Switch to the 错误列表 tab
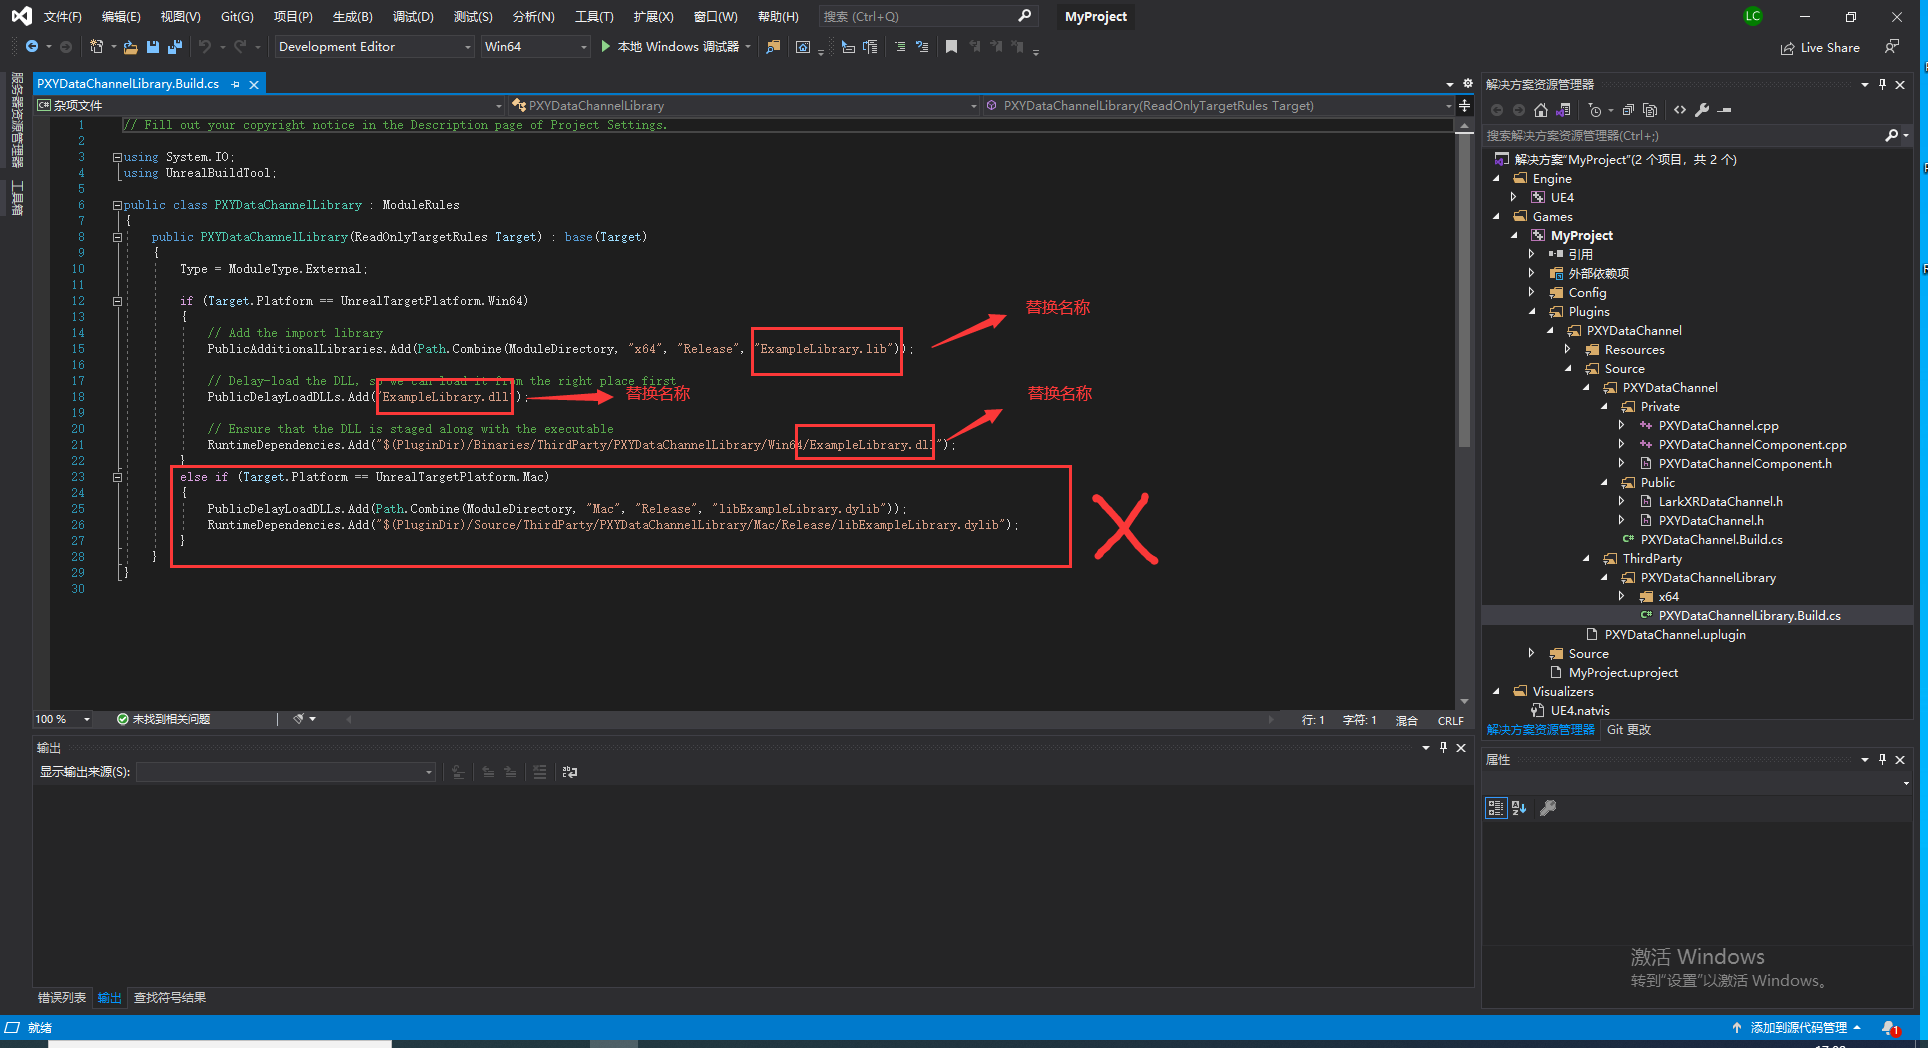This screenshot has width=1928, height=1048. click(x=62, y=997)
